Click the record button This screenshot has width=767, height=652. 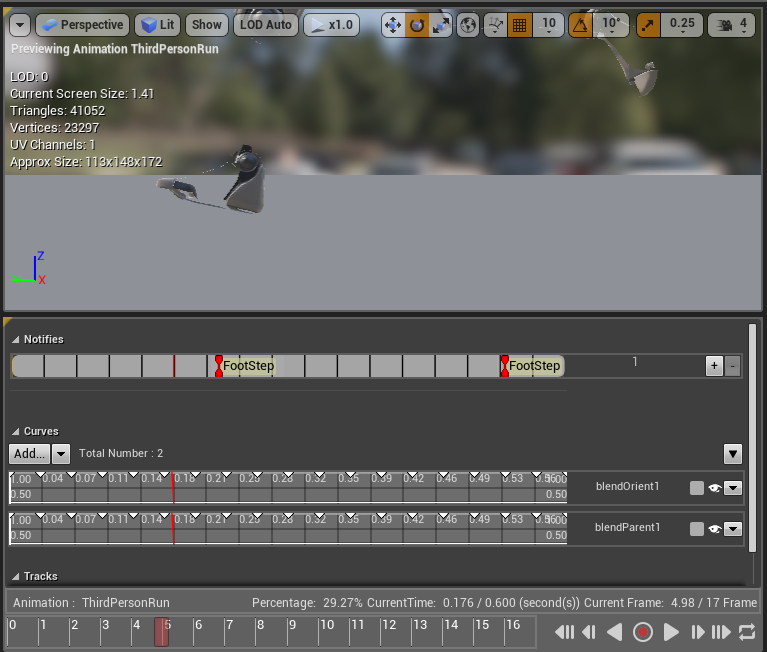click(643, 632)
